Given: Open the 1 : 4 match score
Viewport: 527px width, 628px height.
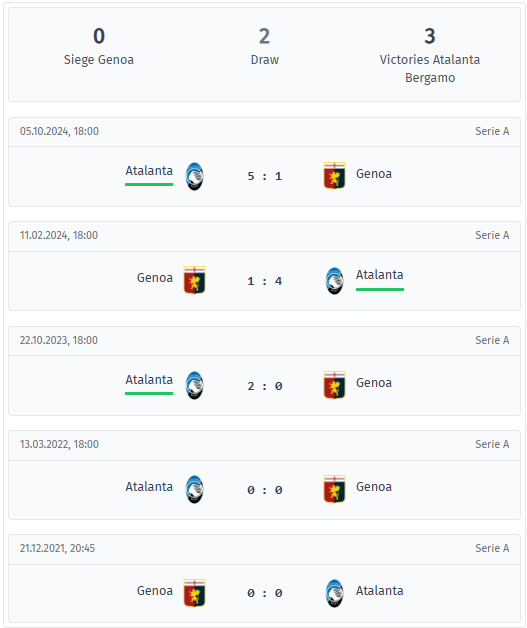Looking at the screenshot, I should pyautogui.click(x=265, y=281).
